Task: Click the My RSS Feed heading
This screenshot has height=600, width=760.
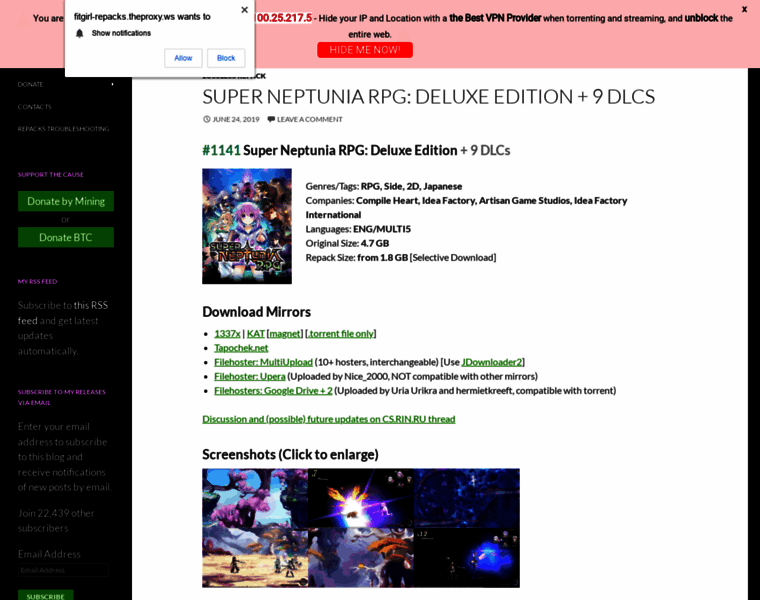Action: click(37, 282)
